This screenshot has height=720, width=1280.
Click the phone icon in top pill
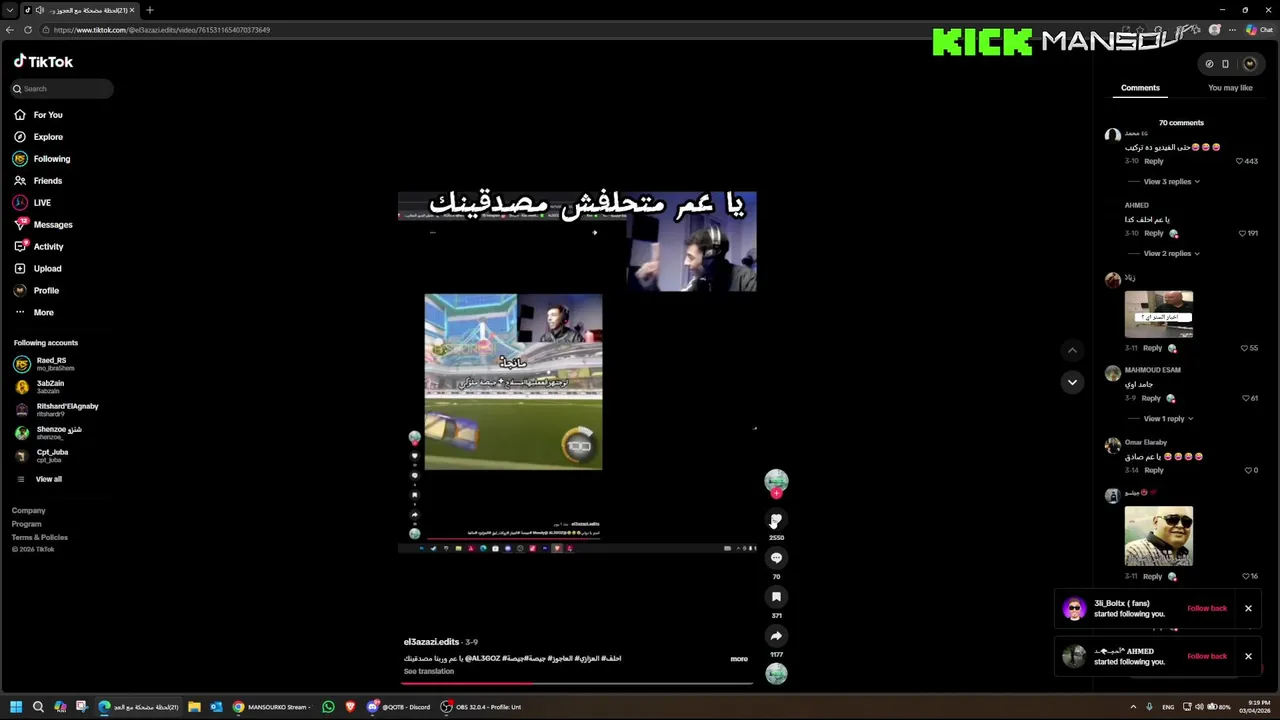point(1225,64)
